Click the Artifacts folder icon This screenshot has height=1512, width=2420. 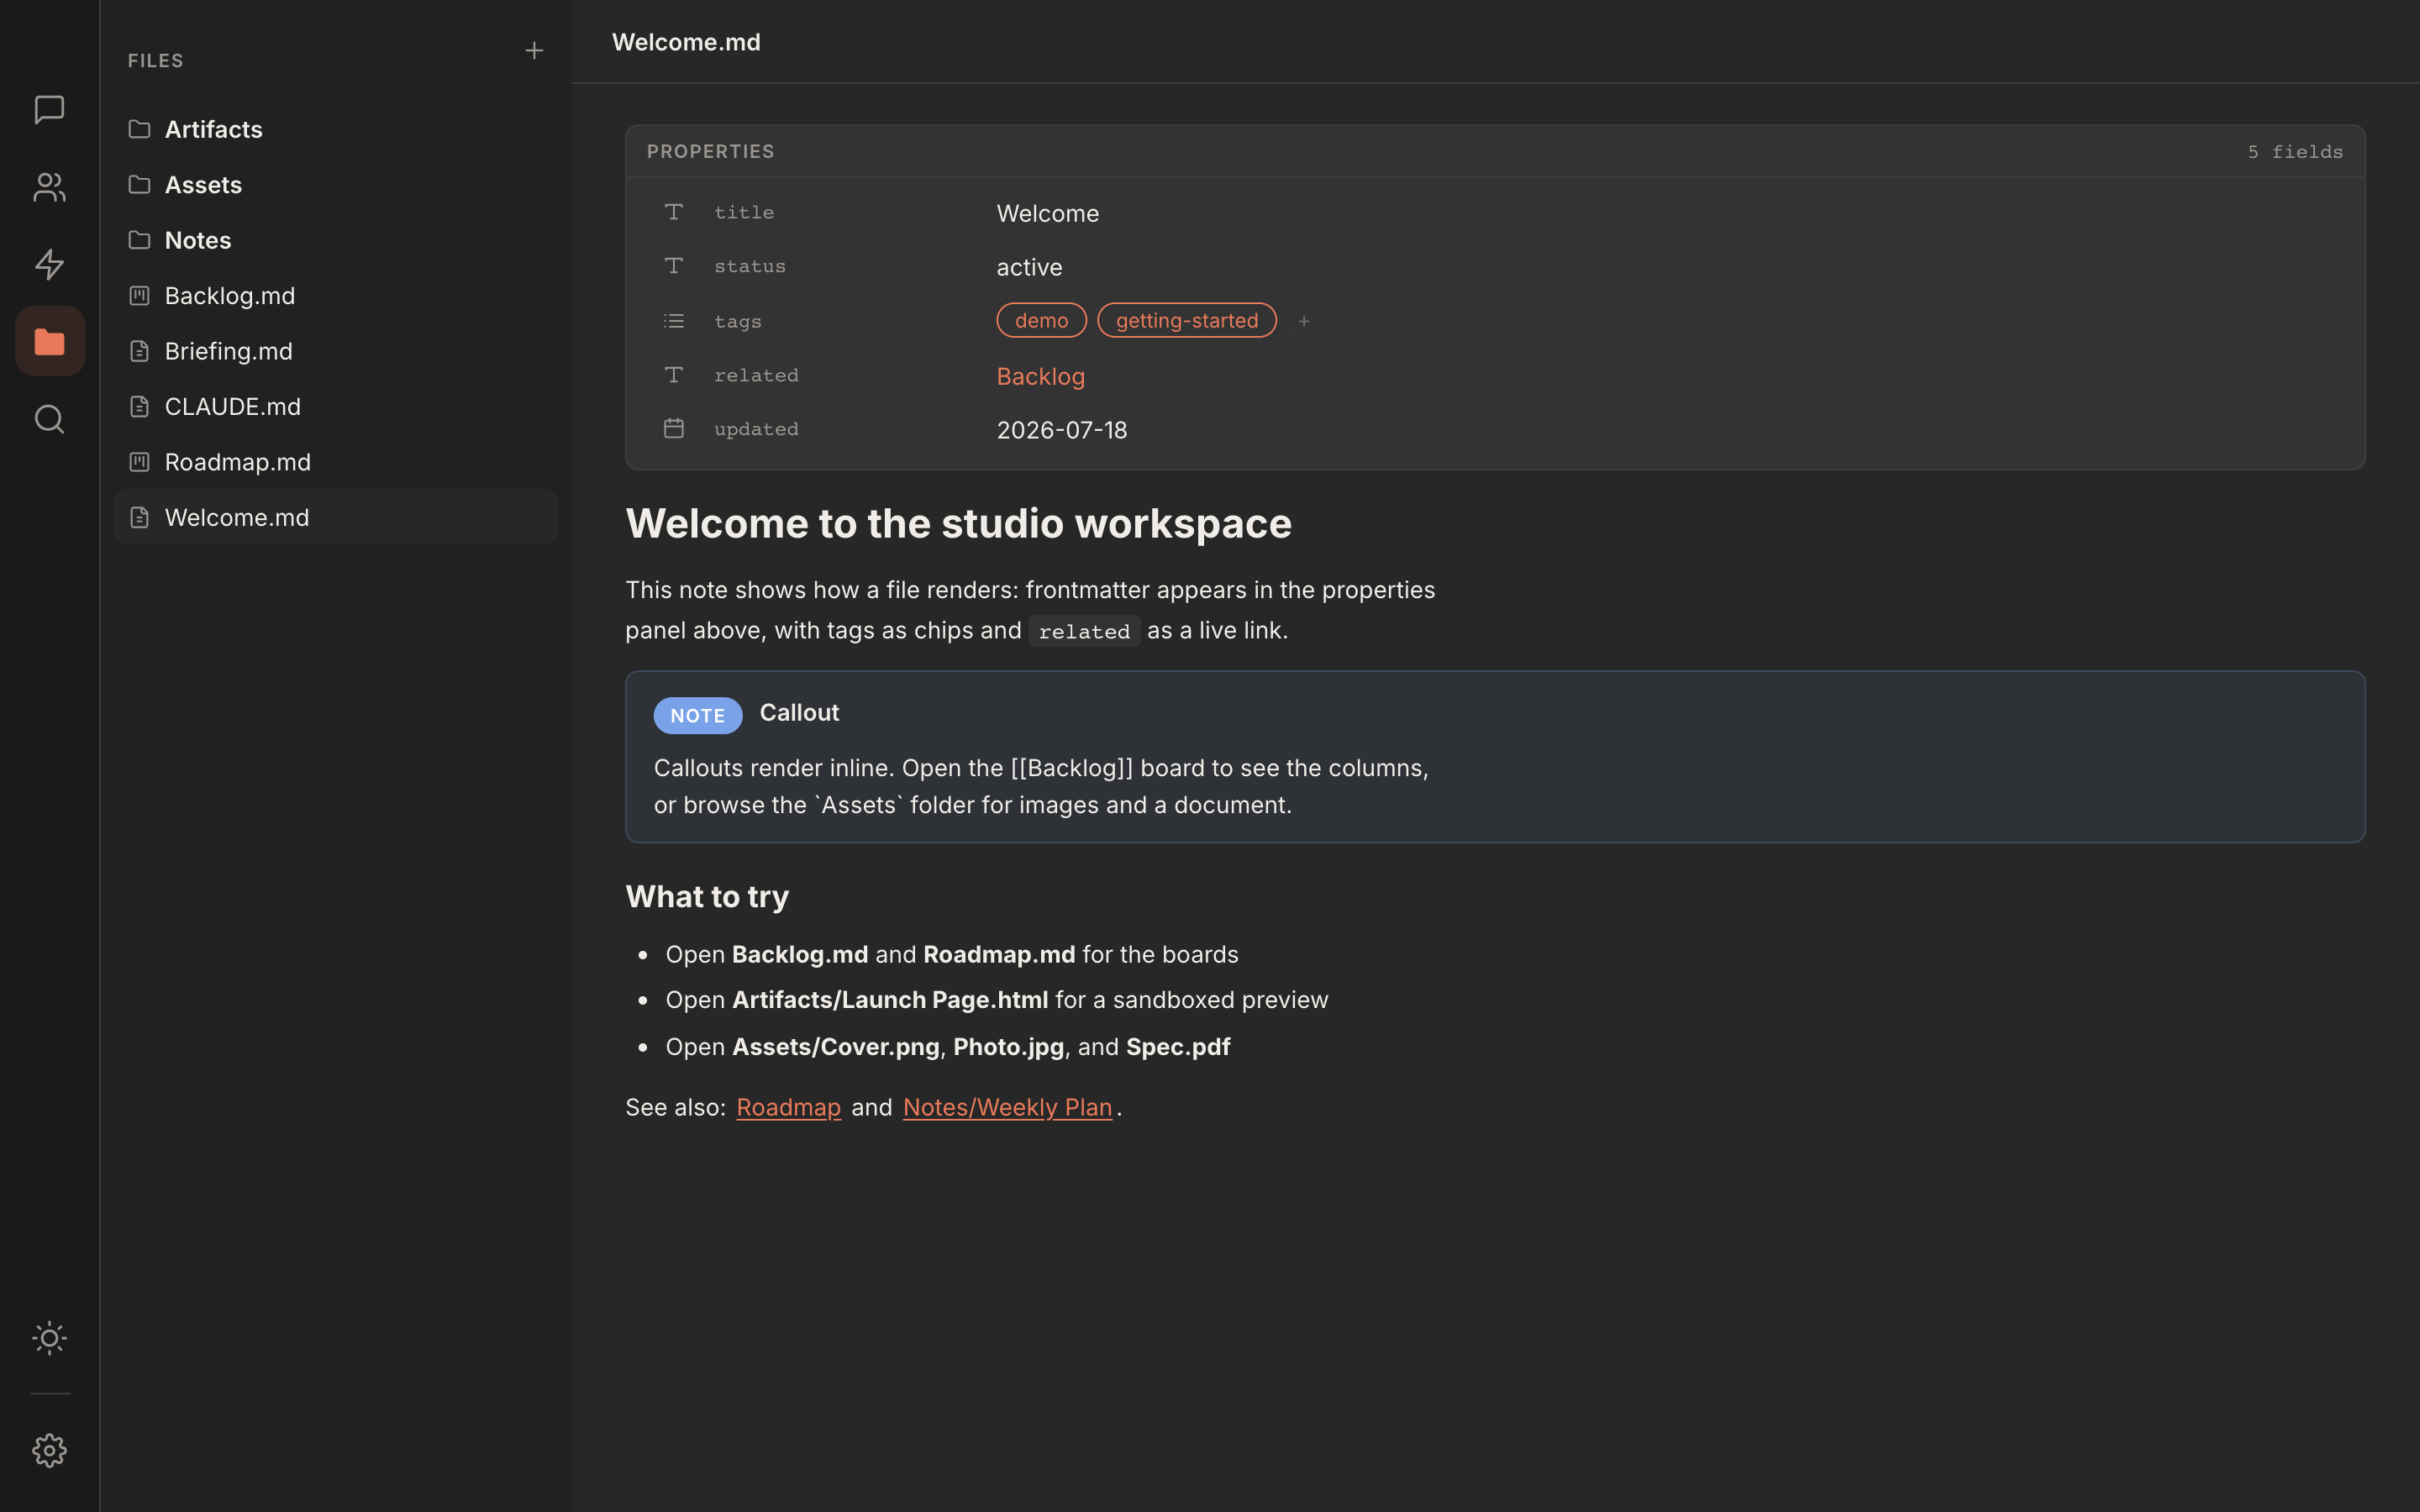(139, 129)
